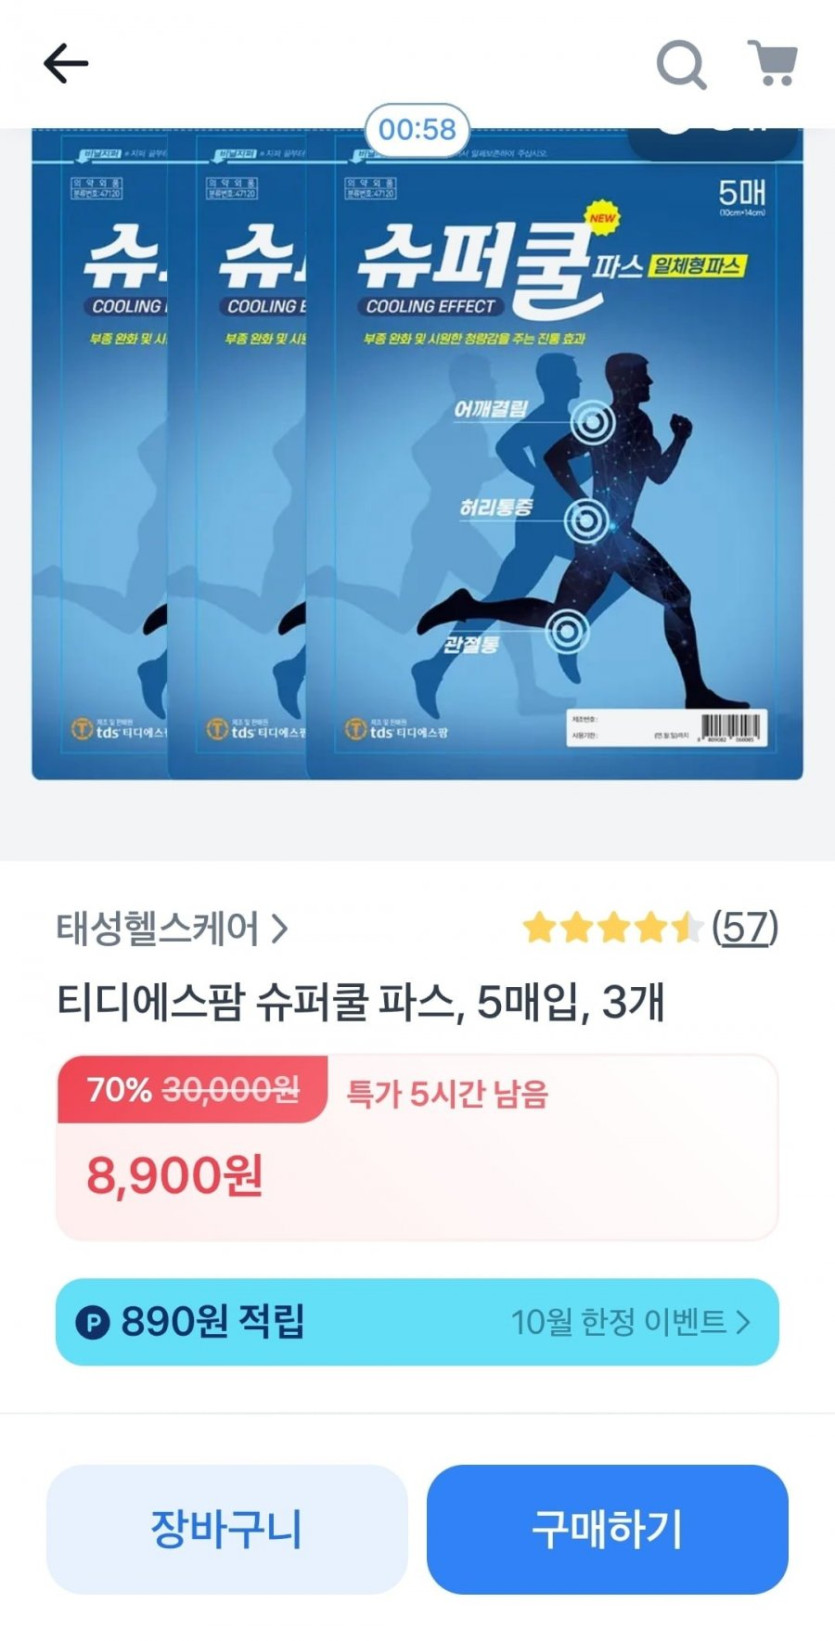Add the item with the 장바구니 button
835x1641 pixels.
click(x=227, y=1529)
